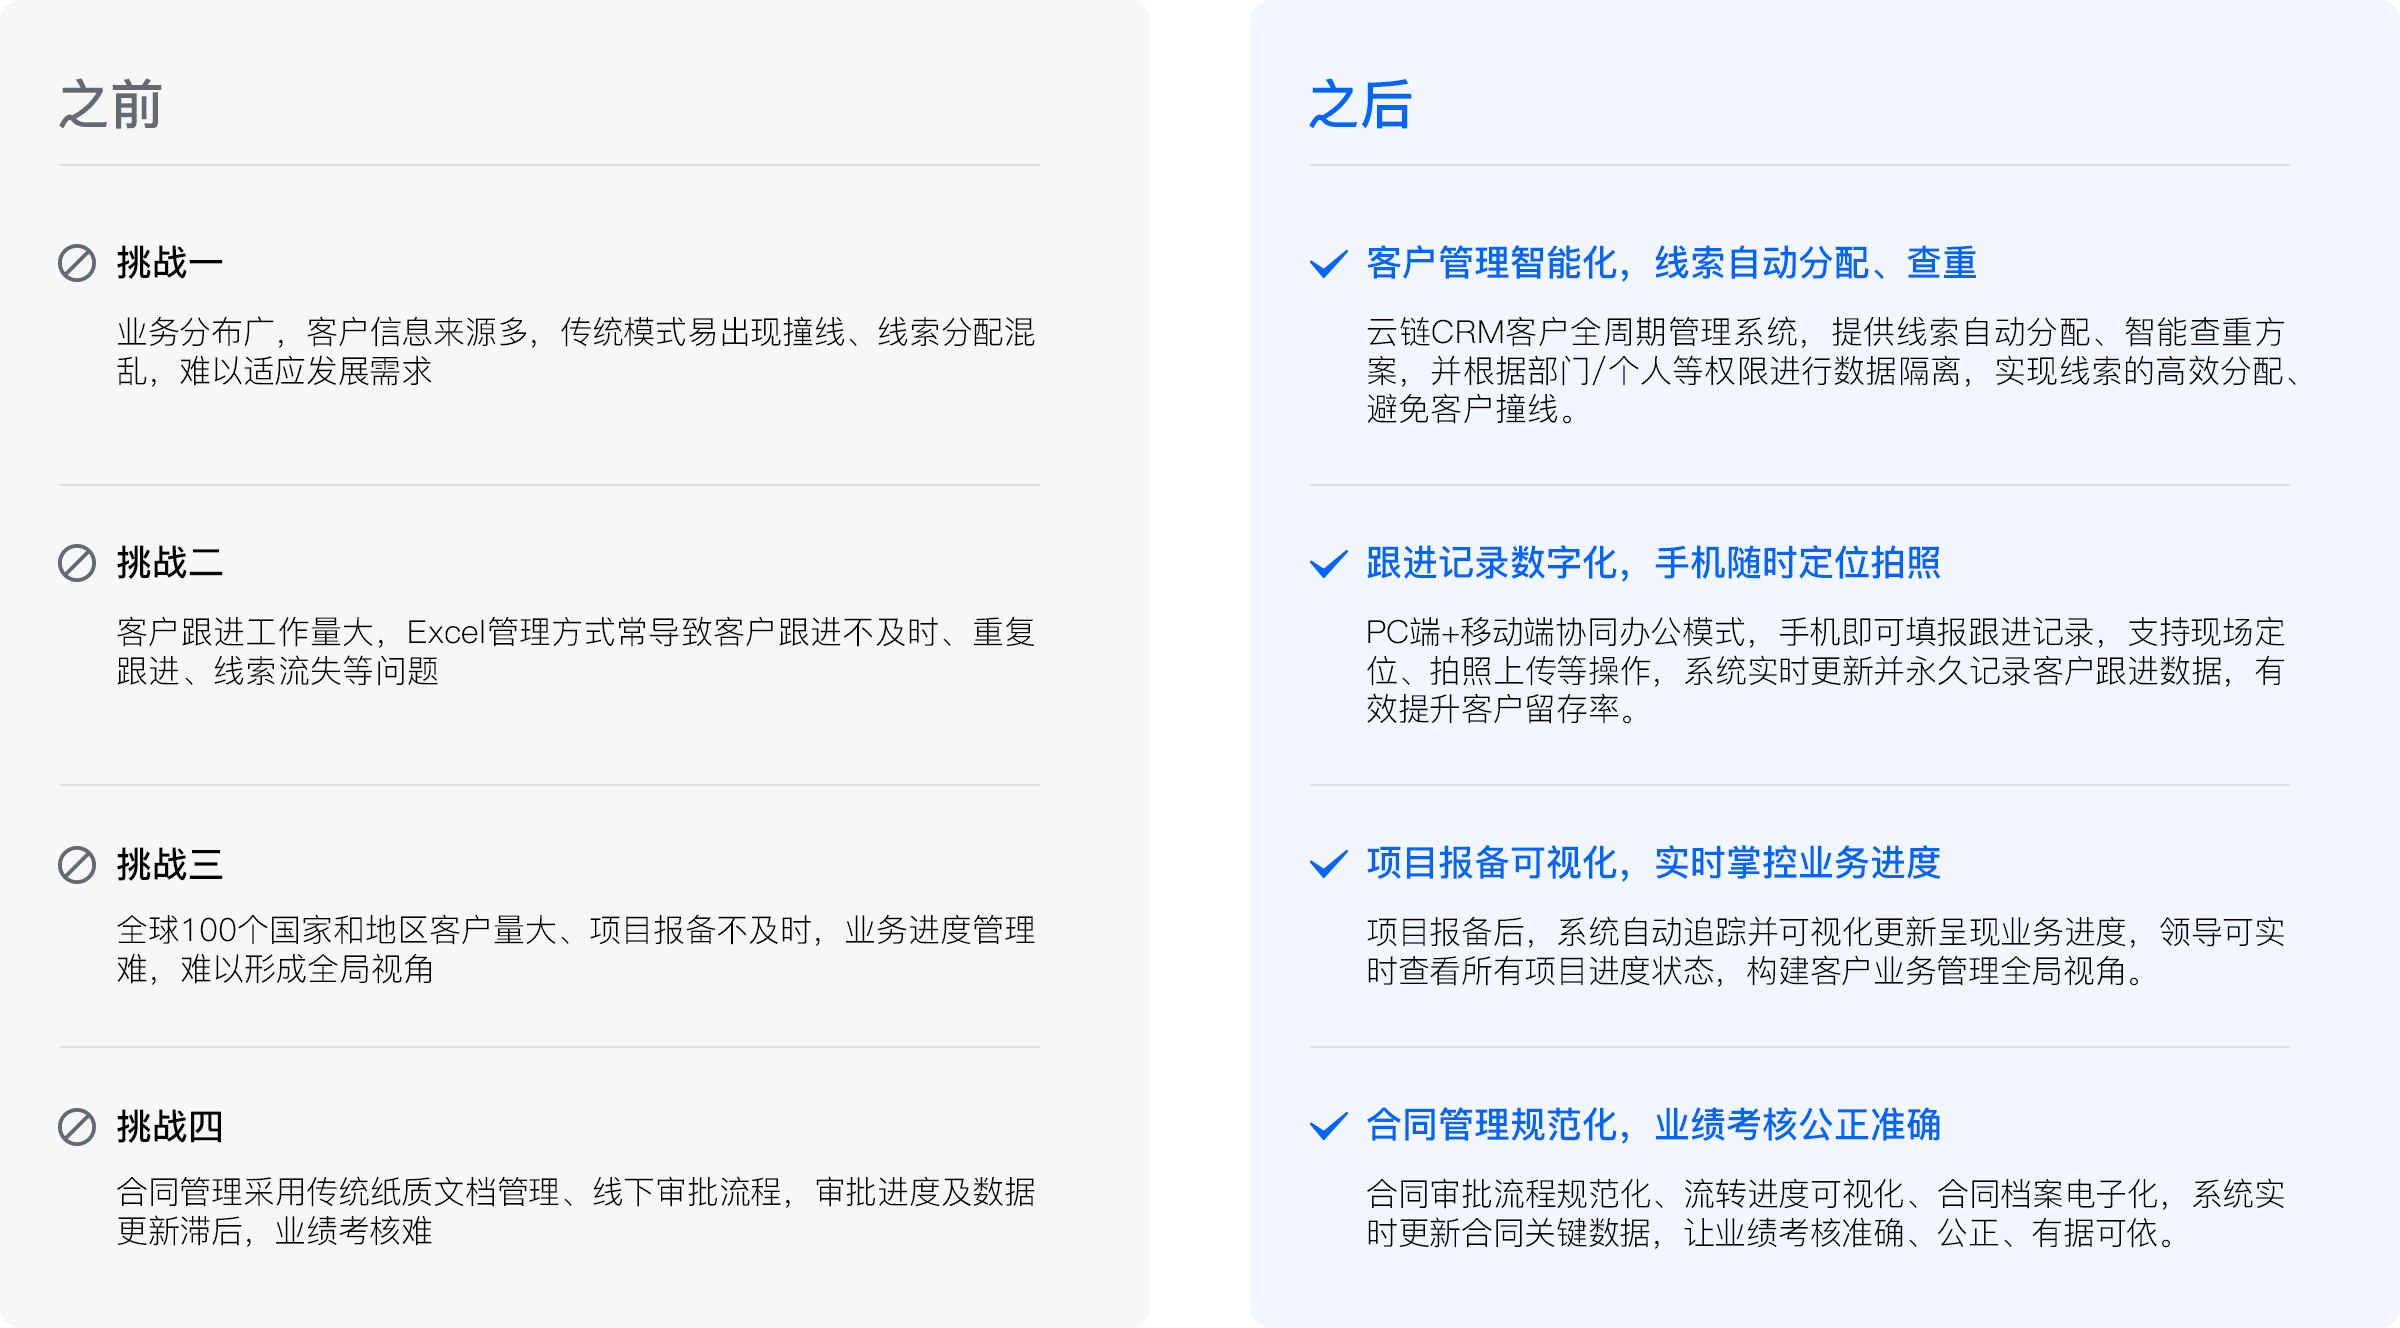Image resolution: width=2400 pixels, height=1328 pixels.
Task: Click the prohibition icon beside 挑战三
Action: (77, 865)
